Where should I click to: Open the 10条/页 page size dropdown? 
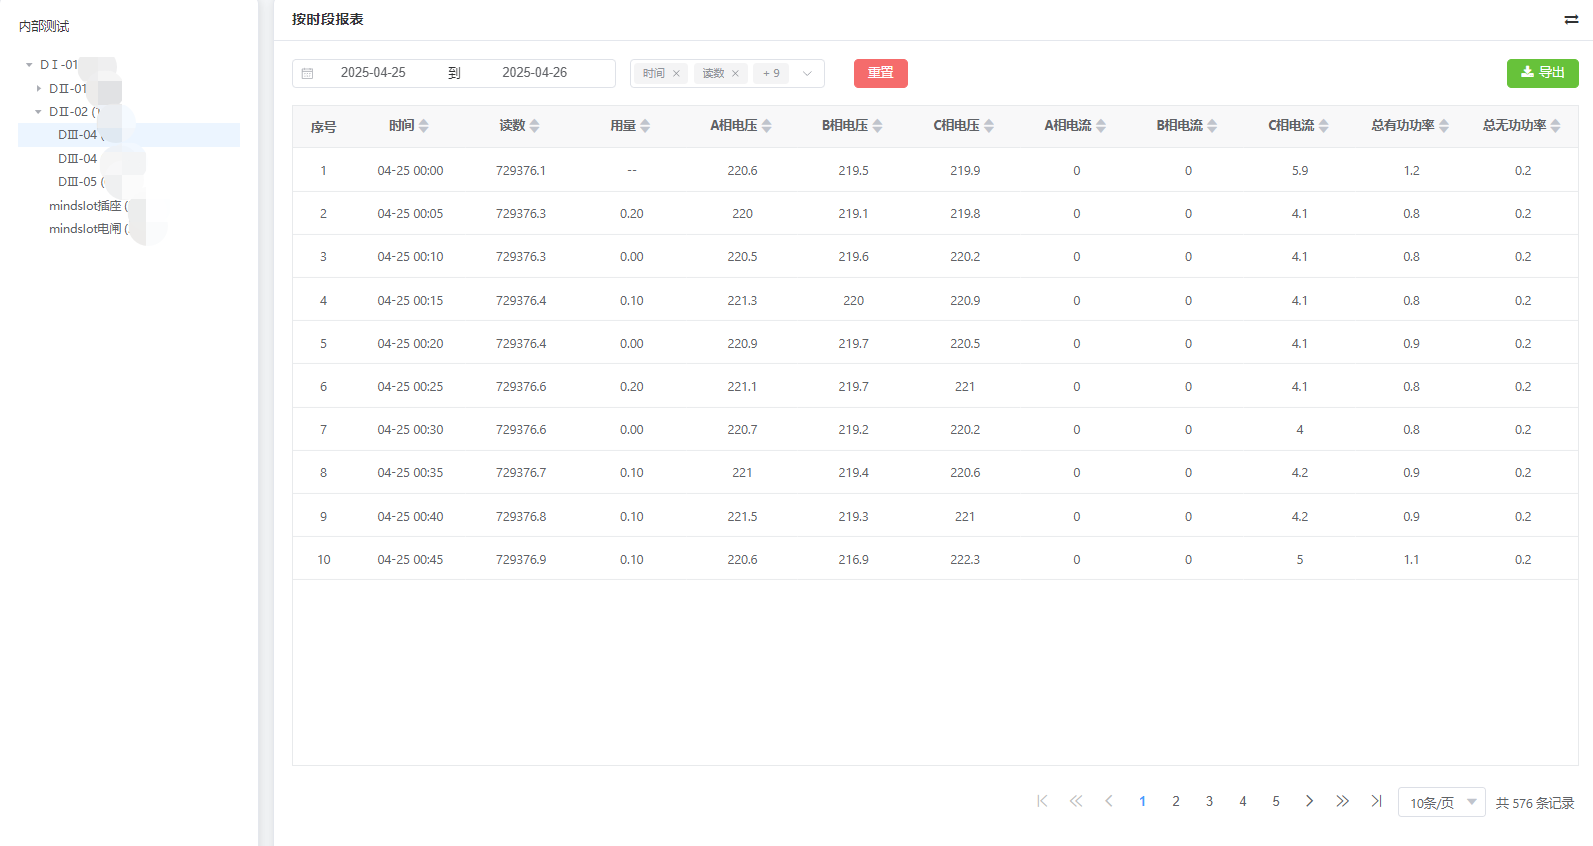click(x=1441, y=802)
